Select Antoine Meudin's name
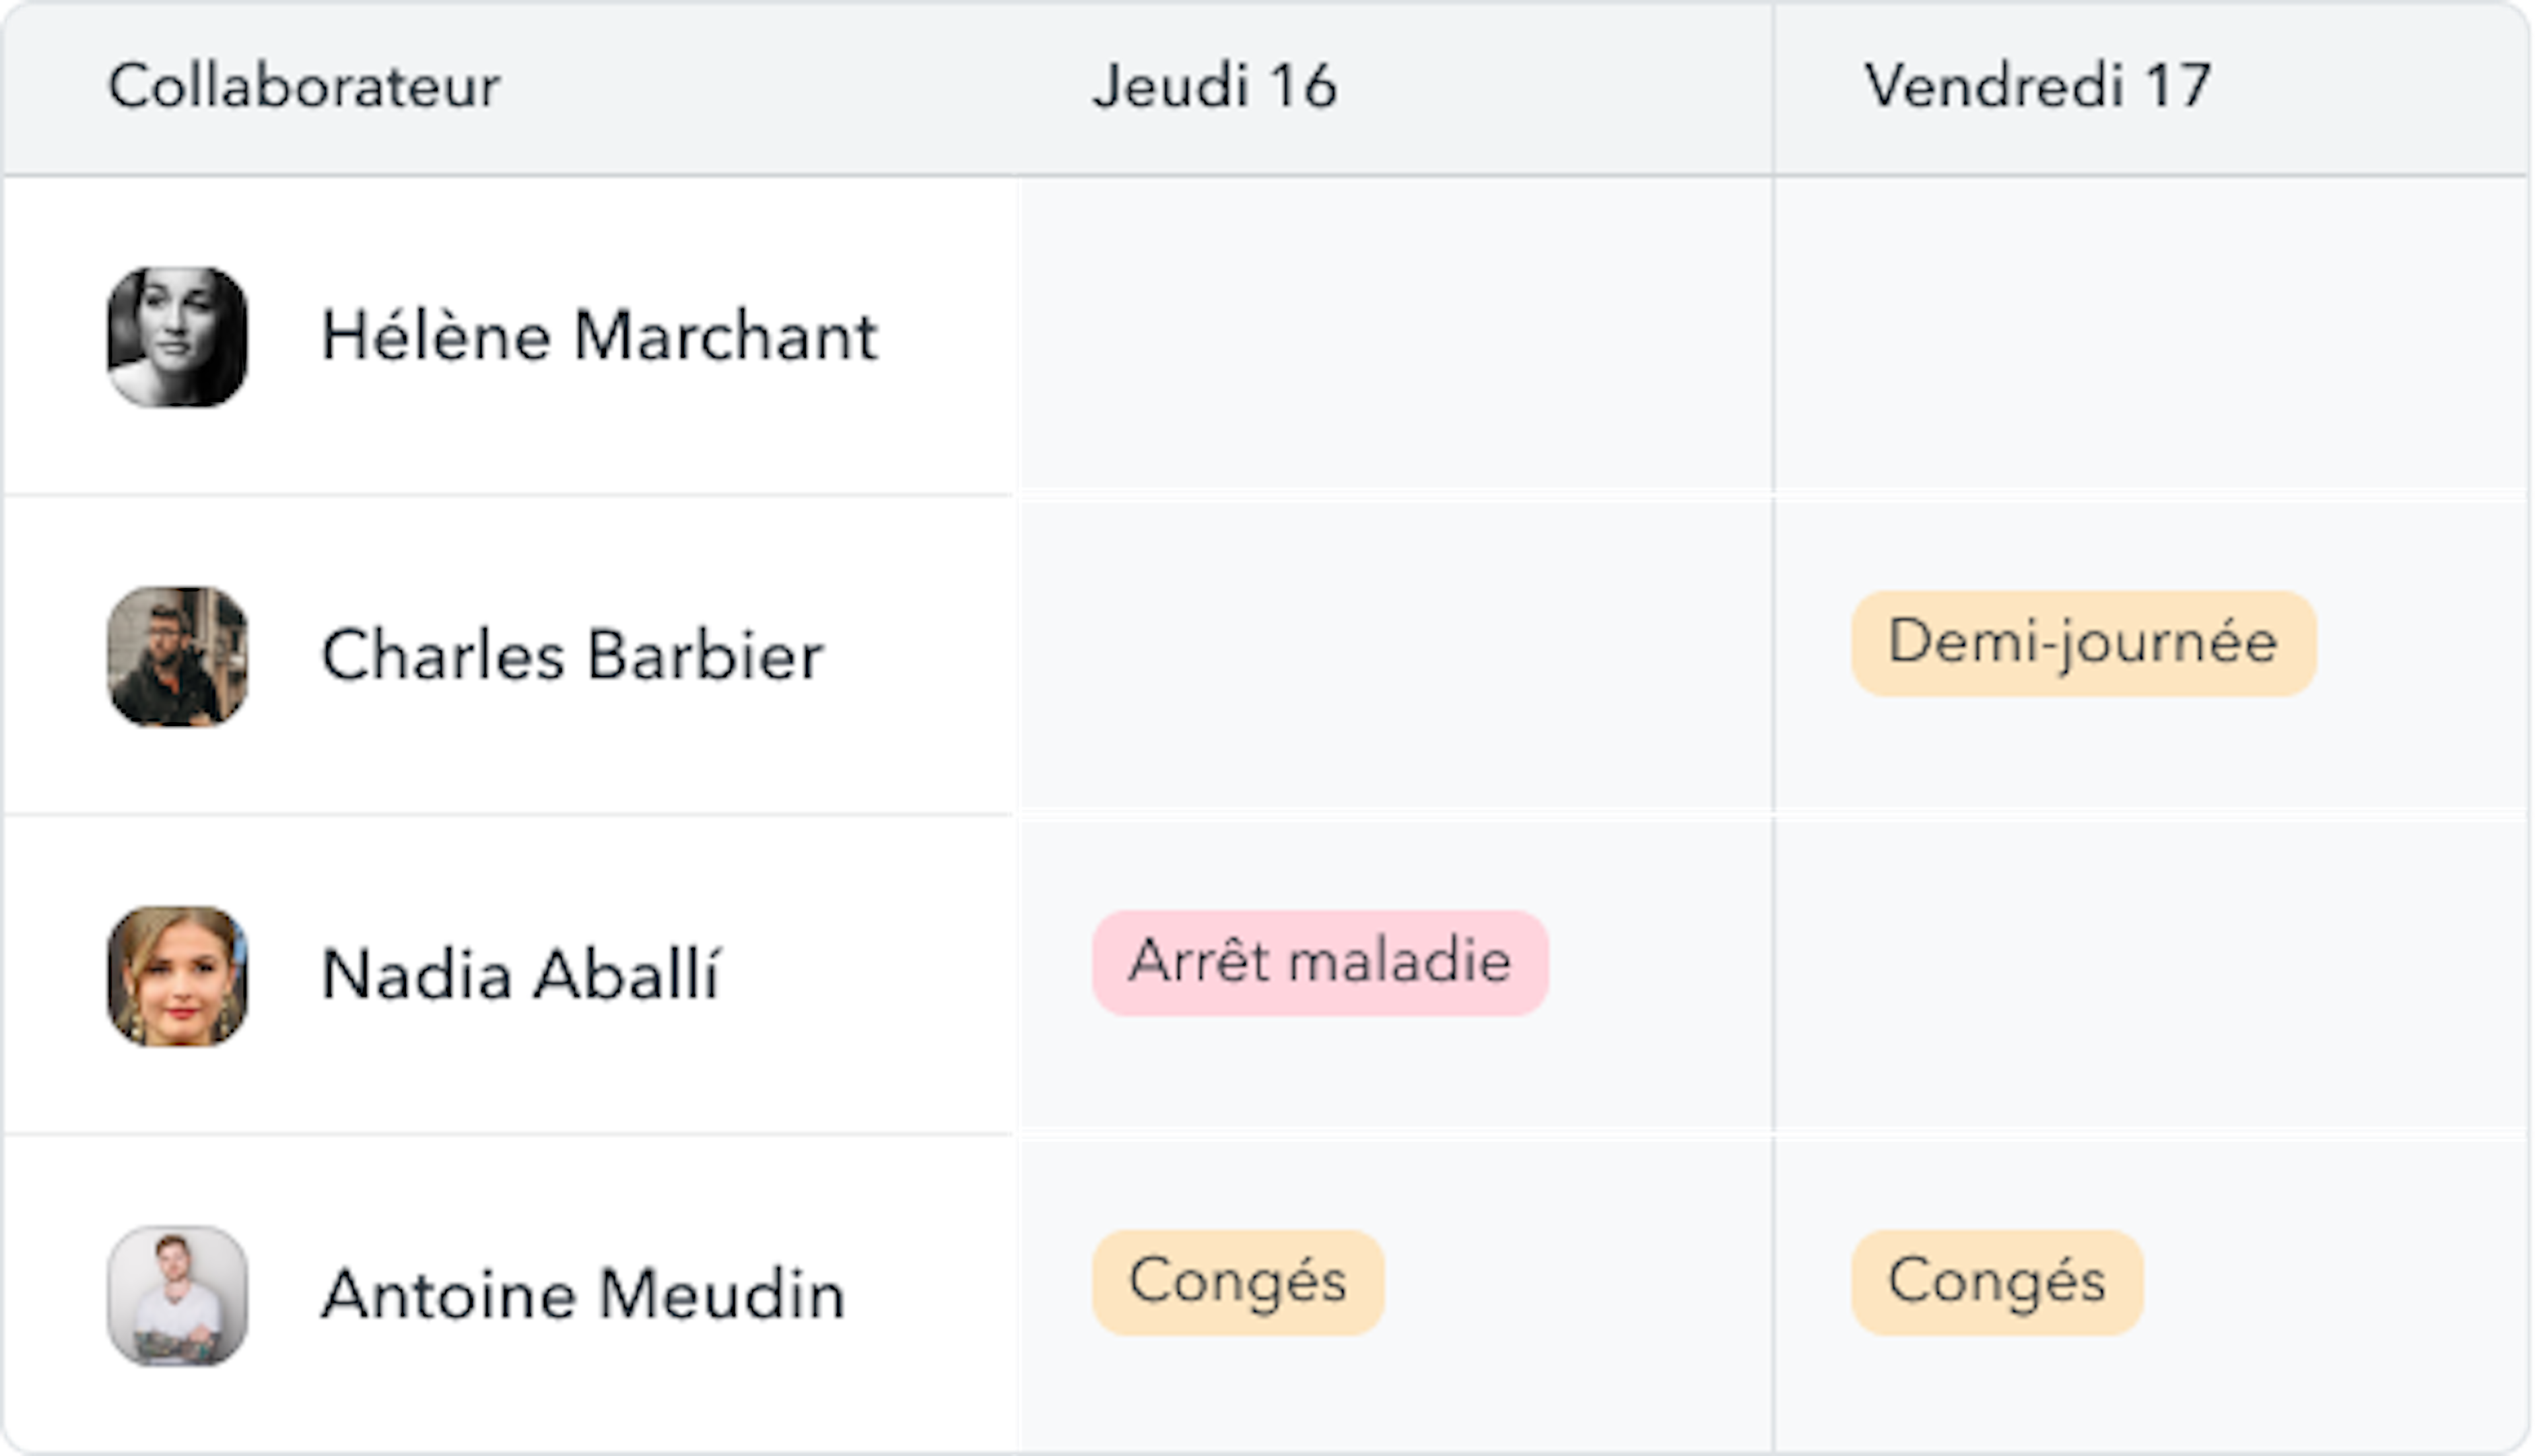 (x=583, y=1295)
